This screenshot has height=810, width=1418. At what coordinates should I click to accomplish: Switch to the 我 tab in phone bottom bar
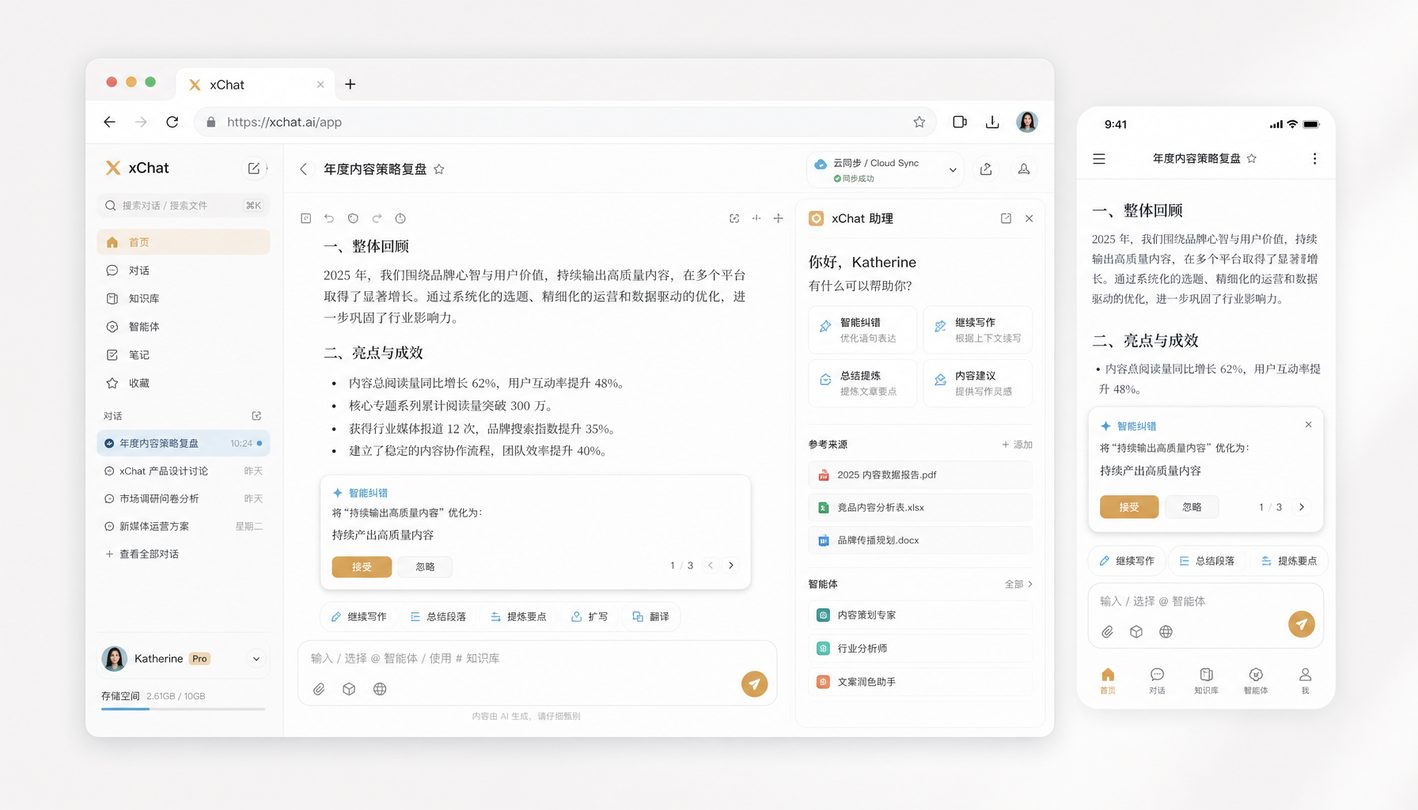(1305, 680)
